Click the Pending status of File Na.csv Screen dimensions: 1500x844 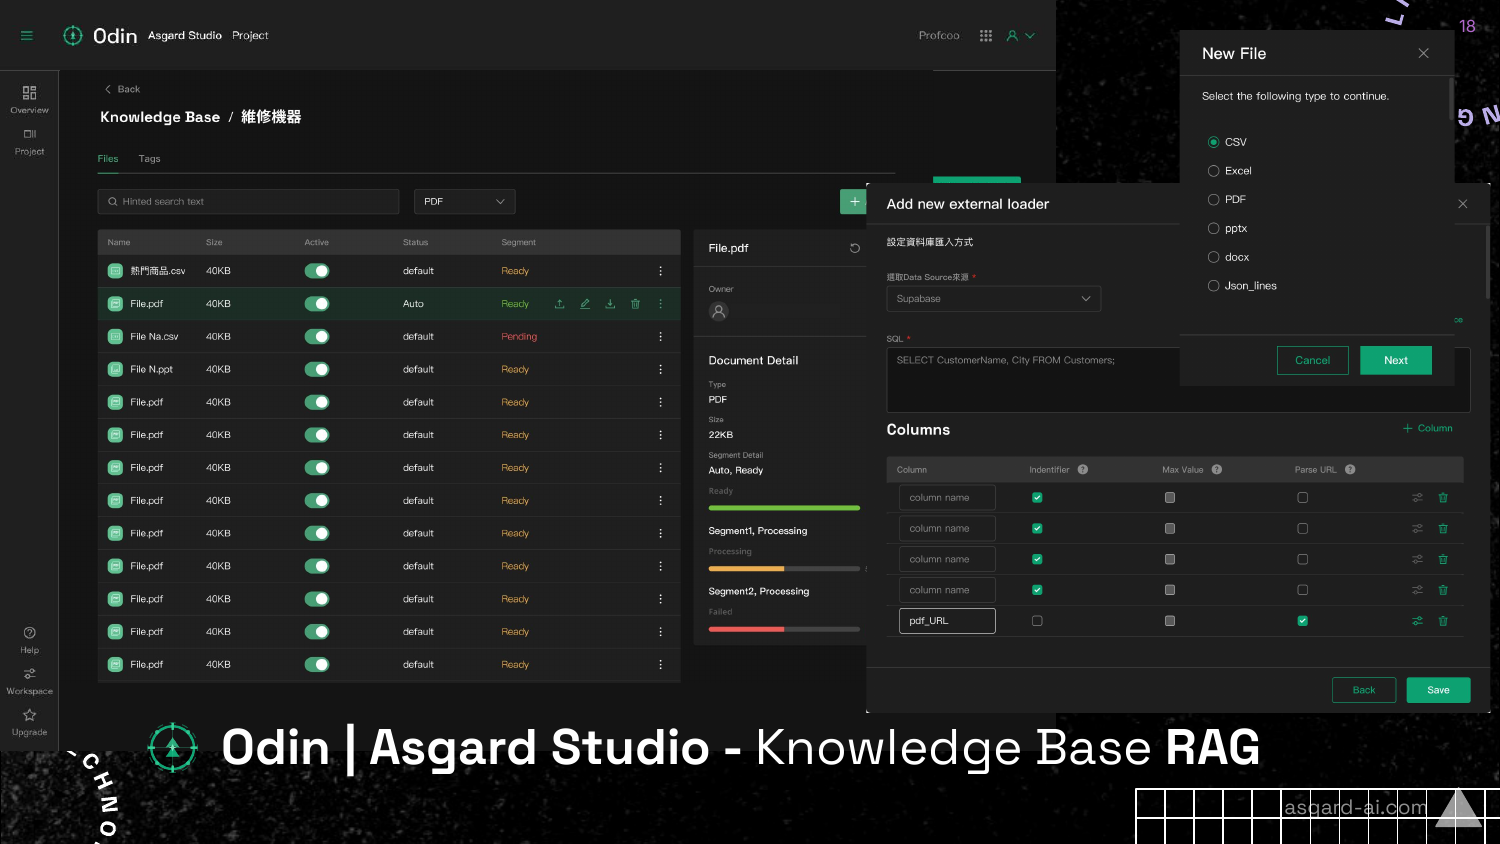(519, 337)
